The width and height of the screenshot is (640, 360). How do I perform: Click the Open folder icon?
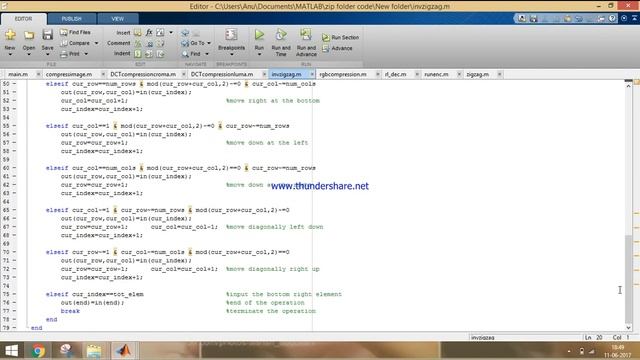coord(29,36)
